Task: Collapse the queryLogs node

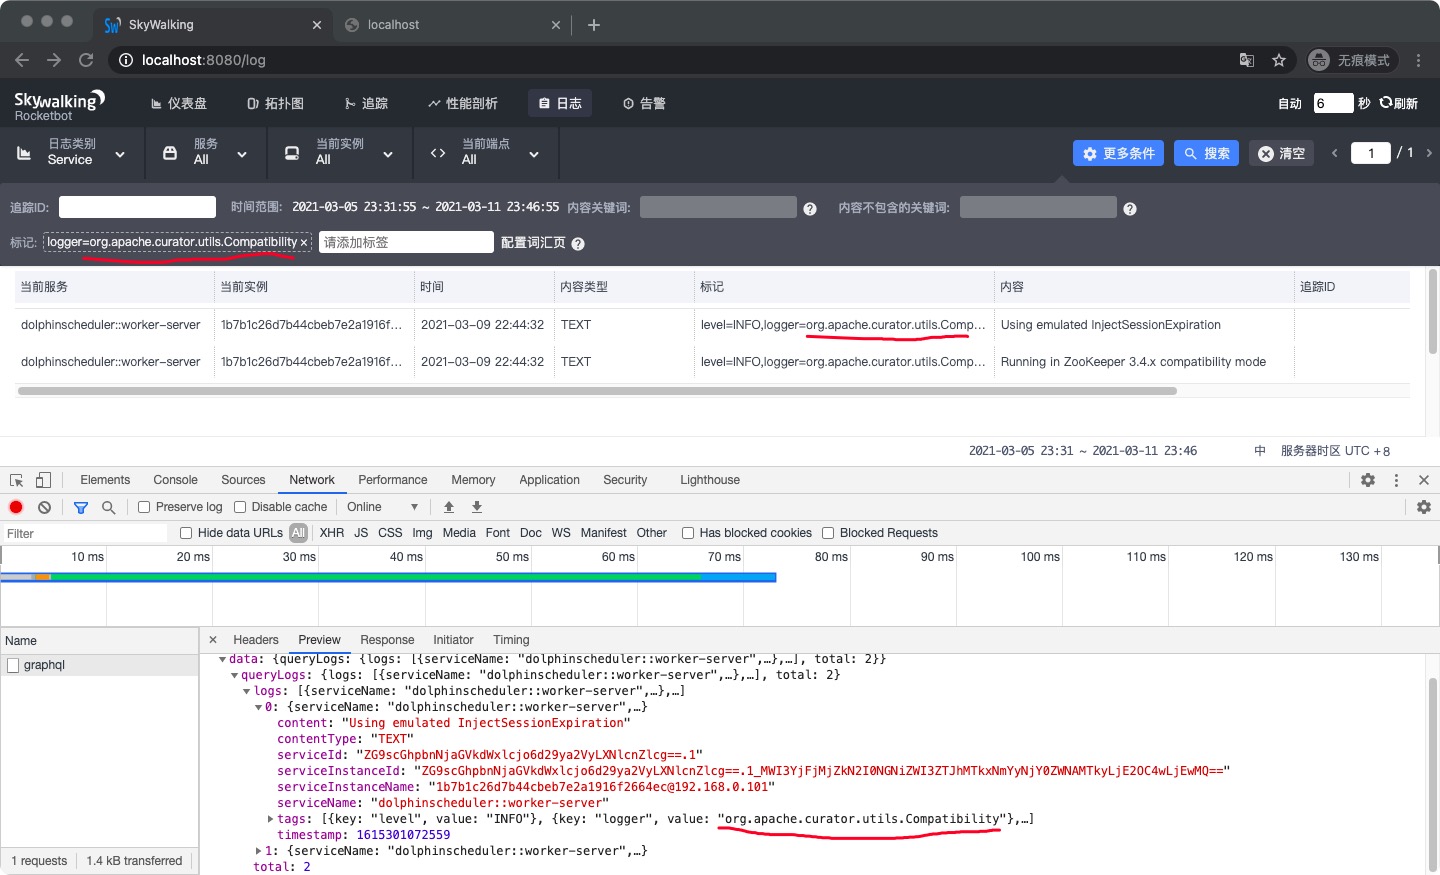Action: (234, 676)
